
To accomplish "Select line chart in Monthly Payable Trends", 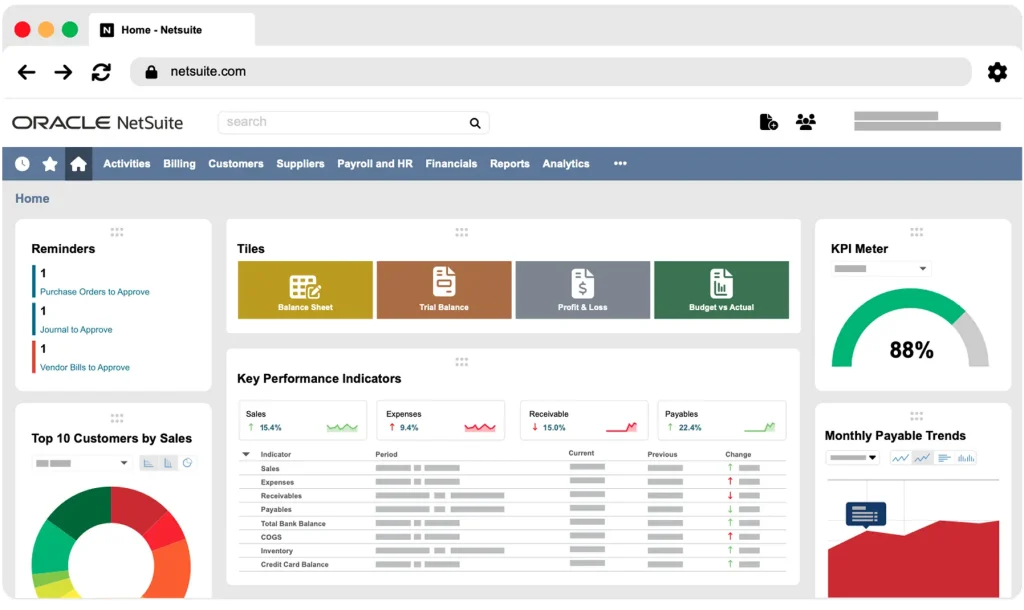I will click(901, 458).
